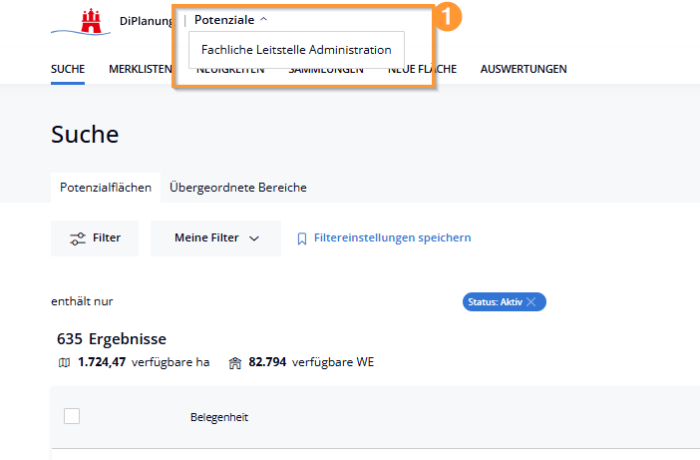Click the bookmark icon to save filter settings

click(x=301, y=238)
